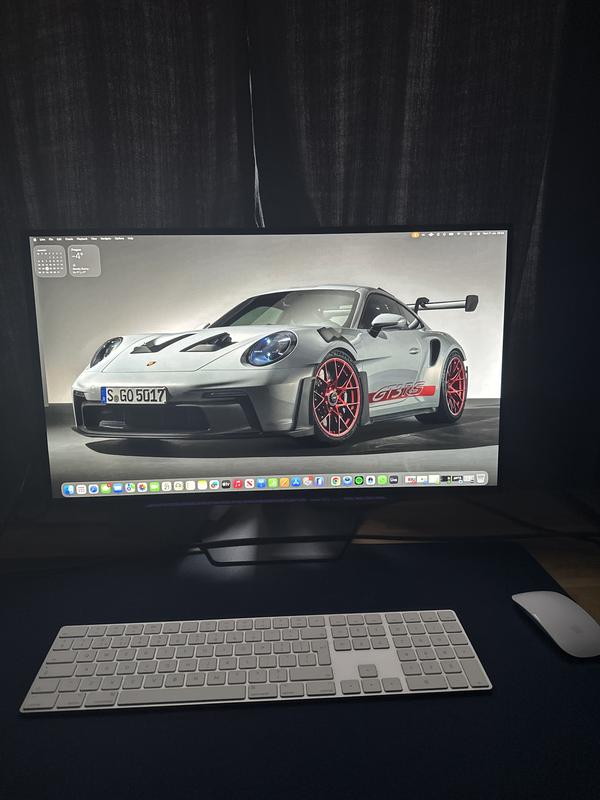The width and height of the screenshot is (600, 800).
Task: Open Keynote from the Dock
Action: click(x=261, y=483)
